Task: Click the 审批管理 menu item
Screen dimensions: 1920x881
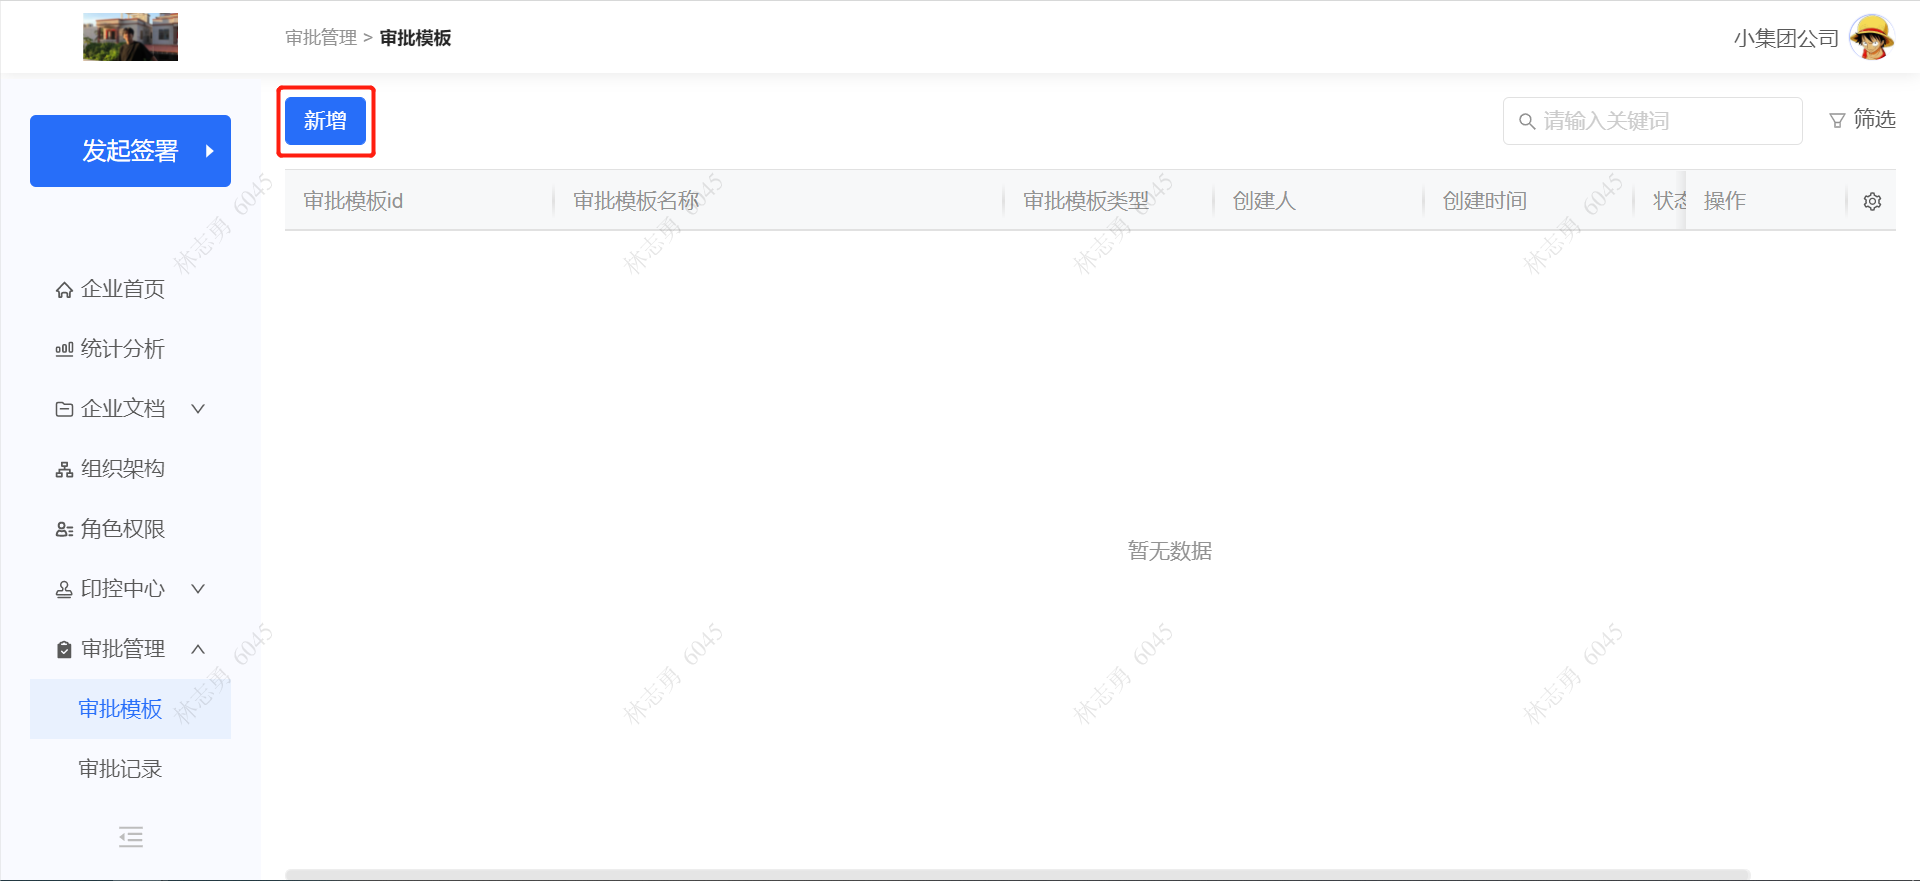Action: tap(122, 649)
